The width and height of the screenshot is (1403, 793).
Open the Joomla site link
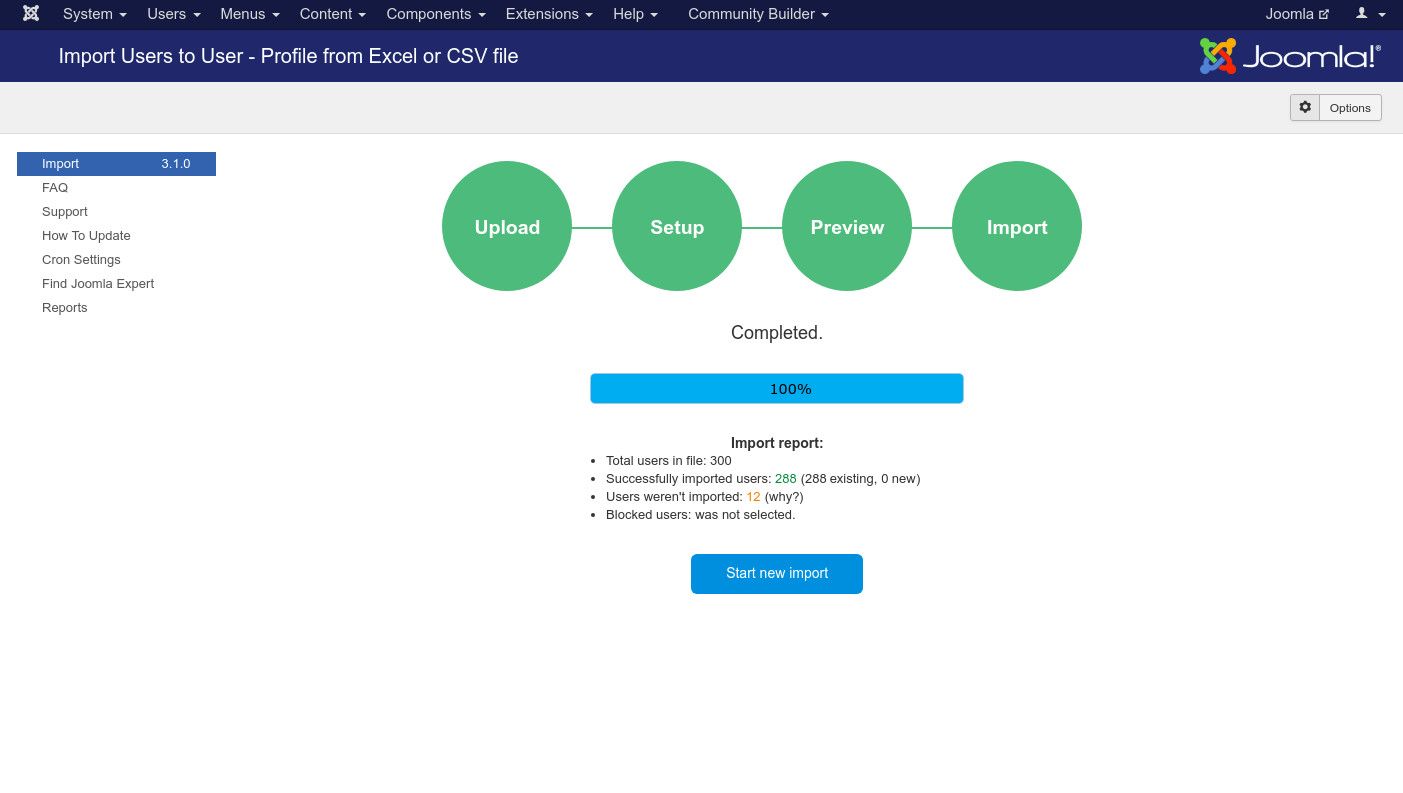(1297, 14)
